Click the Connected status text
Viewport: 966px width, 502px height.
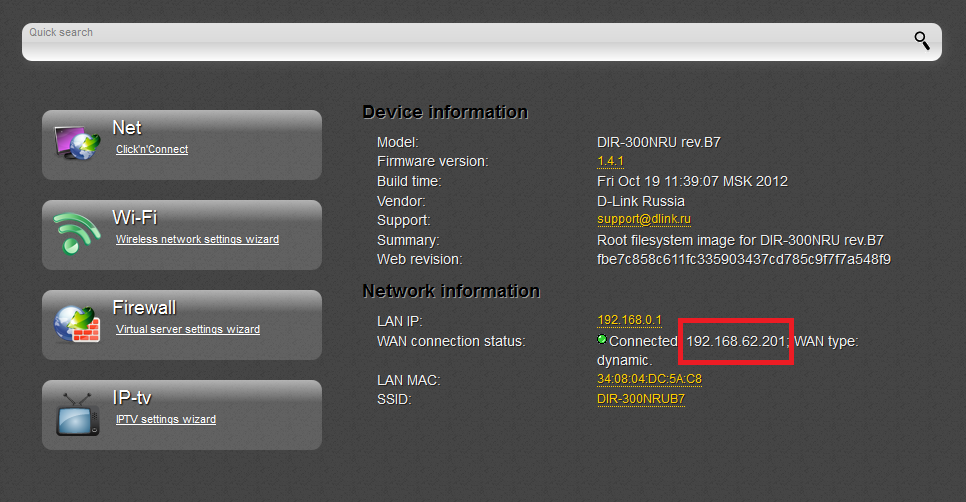click(643, 341)
